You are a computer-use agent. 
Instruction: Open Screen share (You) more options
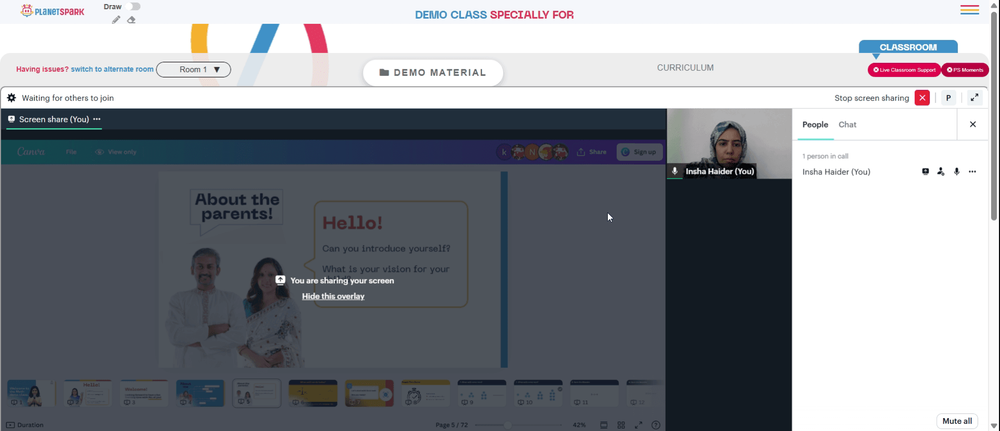point(97,119)
